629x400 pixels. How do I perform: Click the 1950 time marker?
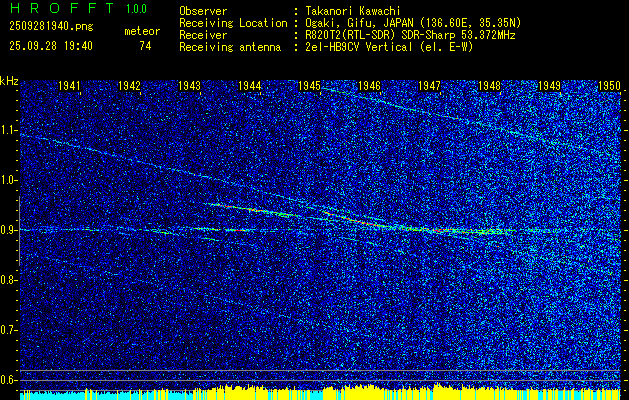point(609,85)
